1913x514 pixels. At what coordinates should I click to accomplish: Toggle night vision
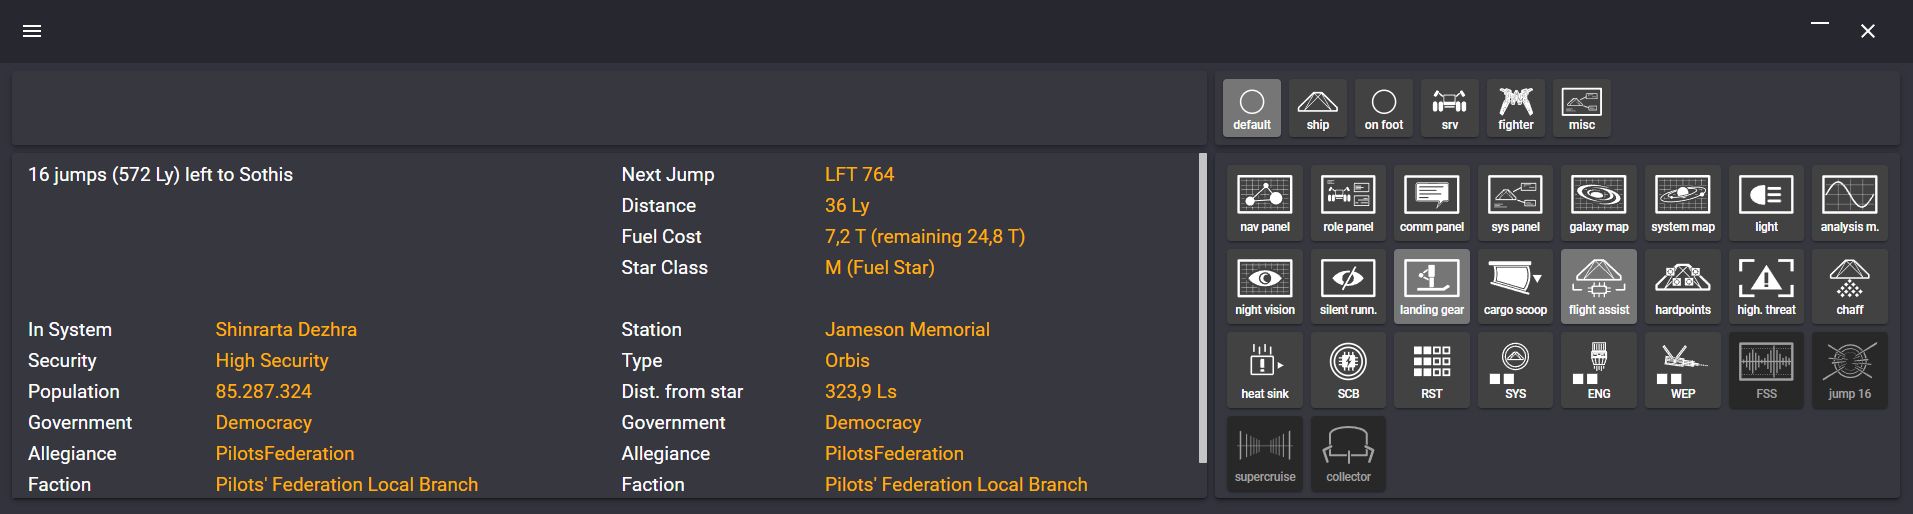(1264, 286)
